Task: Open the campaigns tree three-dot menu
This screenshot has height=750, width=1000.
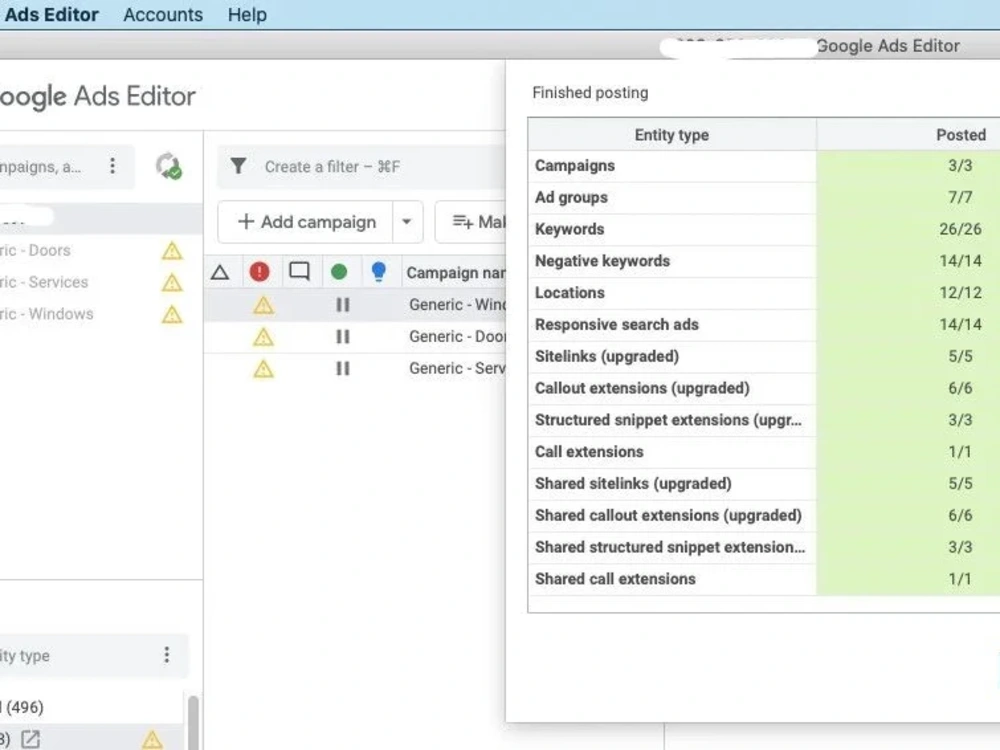Action: (112, 166)
